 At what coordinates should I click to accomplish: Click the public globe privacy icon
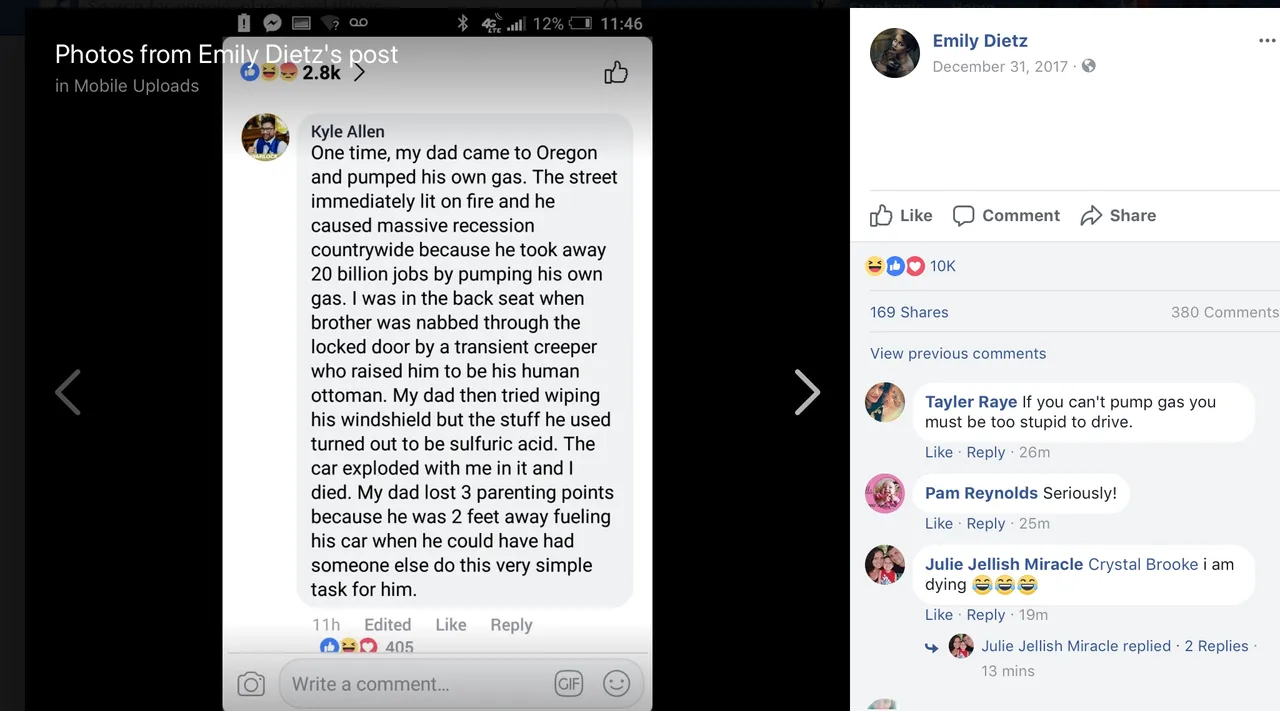pos(1089,66)
